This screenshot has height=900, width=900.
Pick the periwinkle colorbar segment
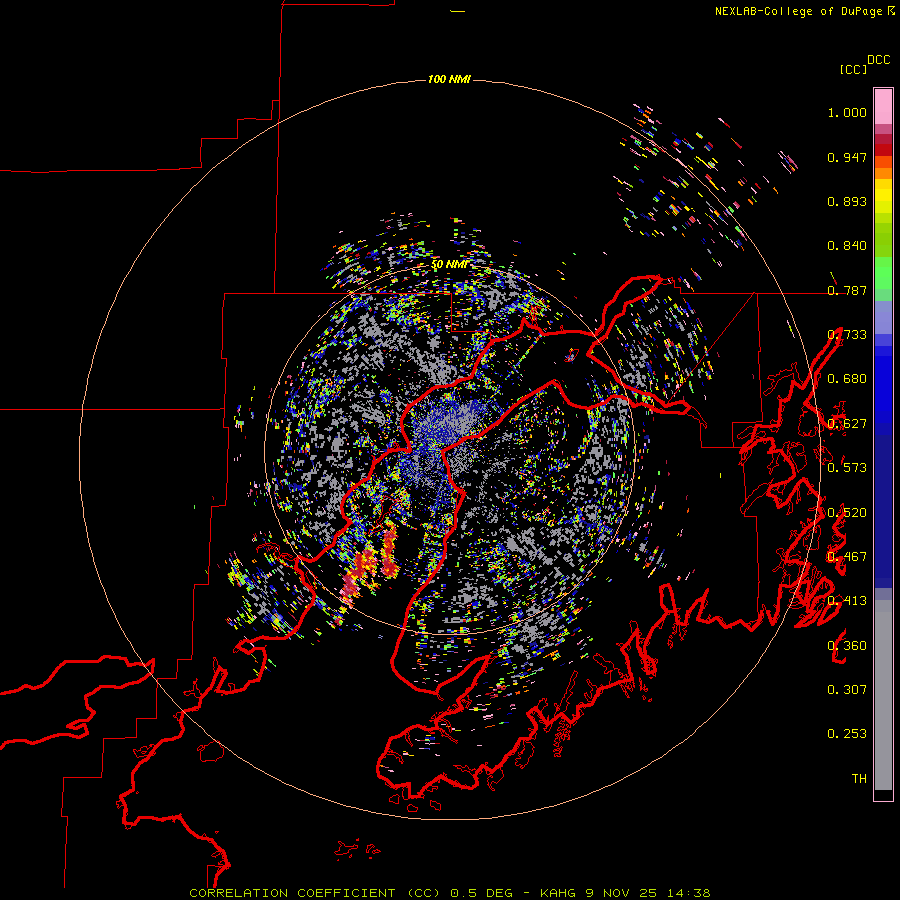[883, 317]
